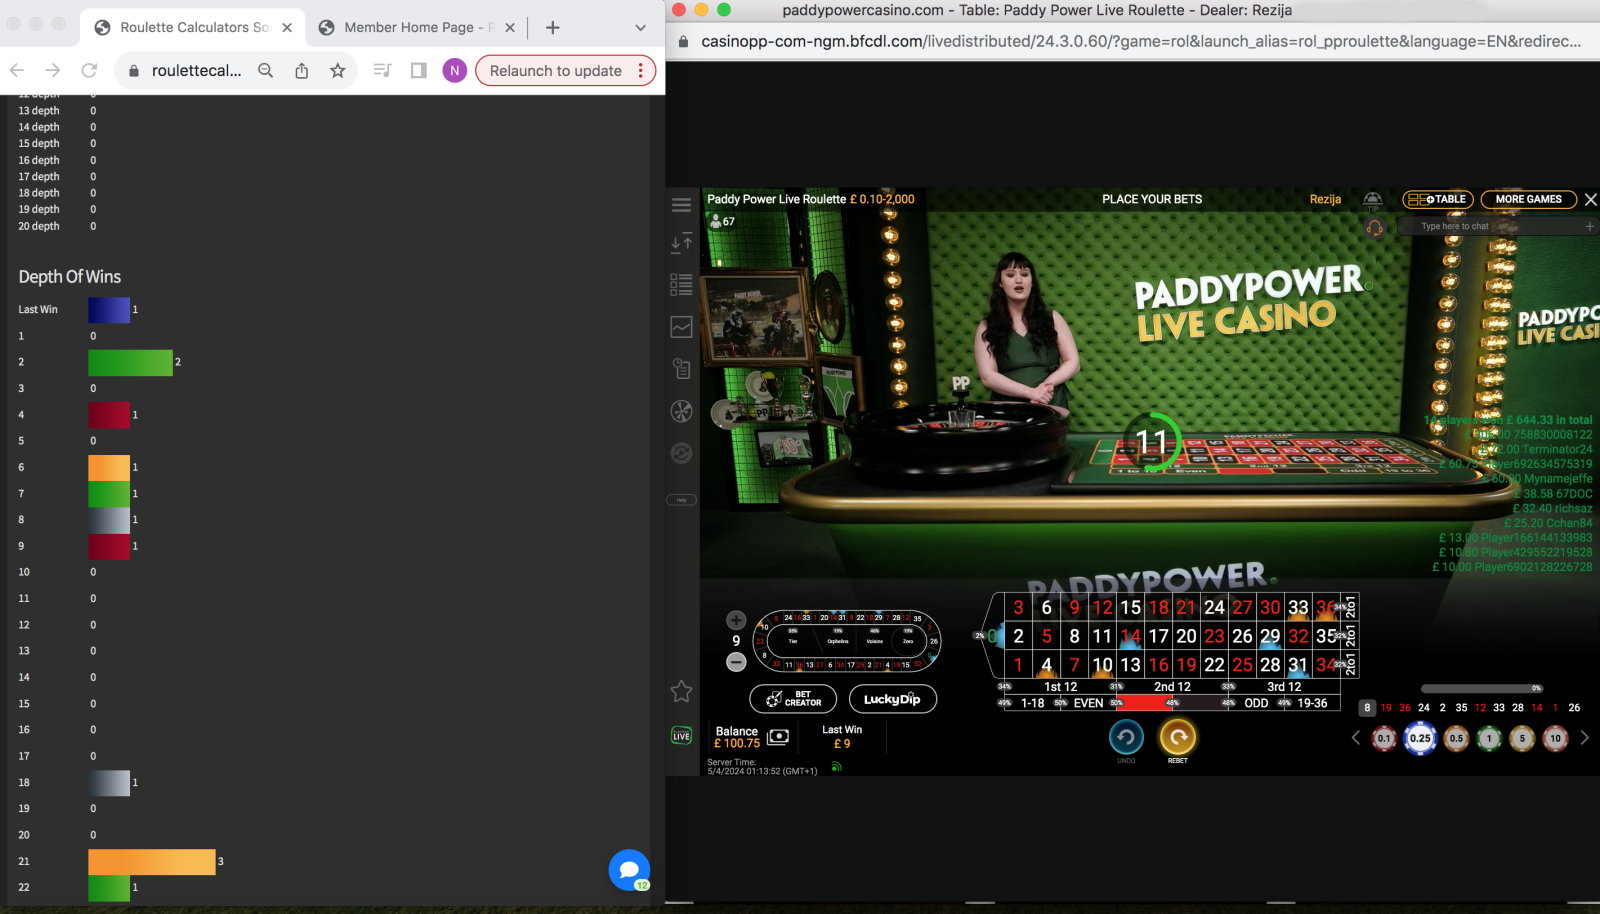1600x914 pixels.
Task: Reload the roulettecal page
Action: (89, 70)
